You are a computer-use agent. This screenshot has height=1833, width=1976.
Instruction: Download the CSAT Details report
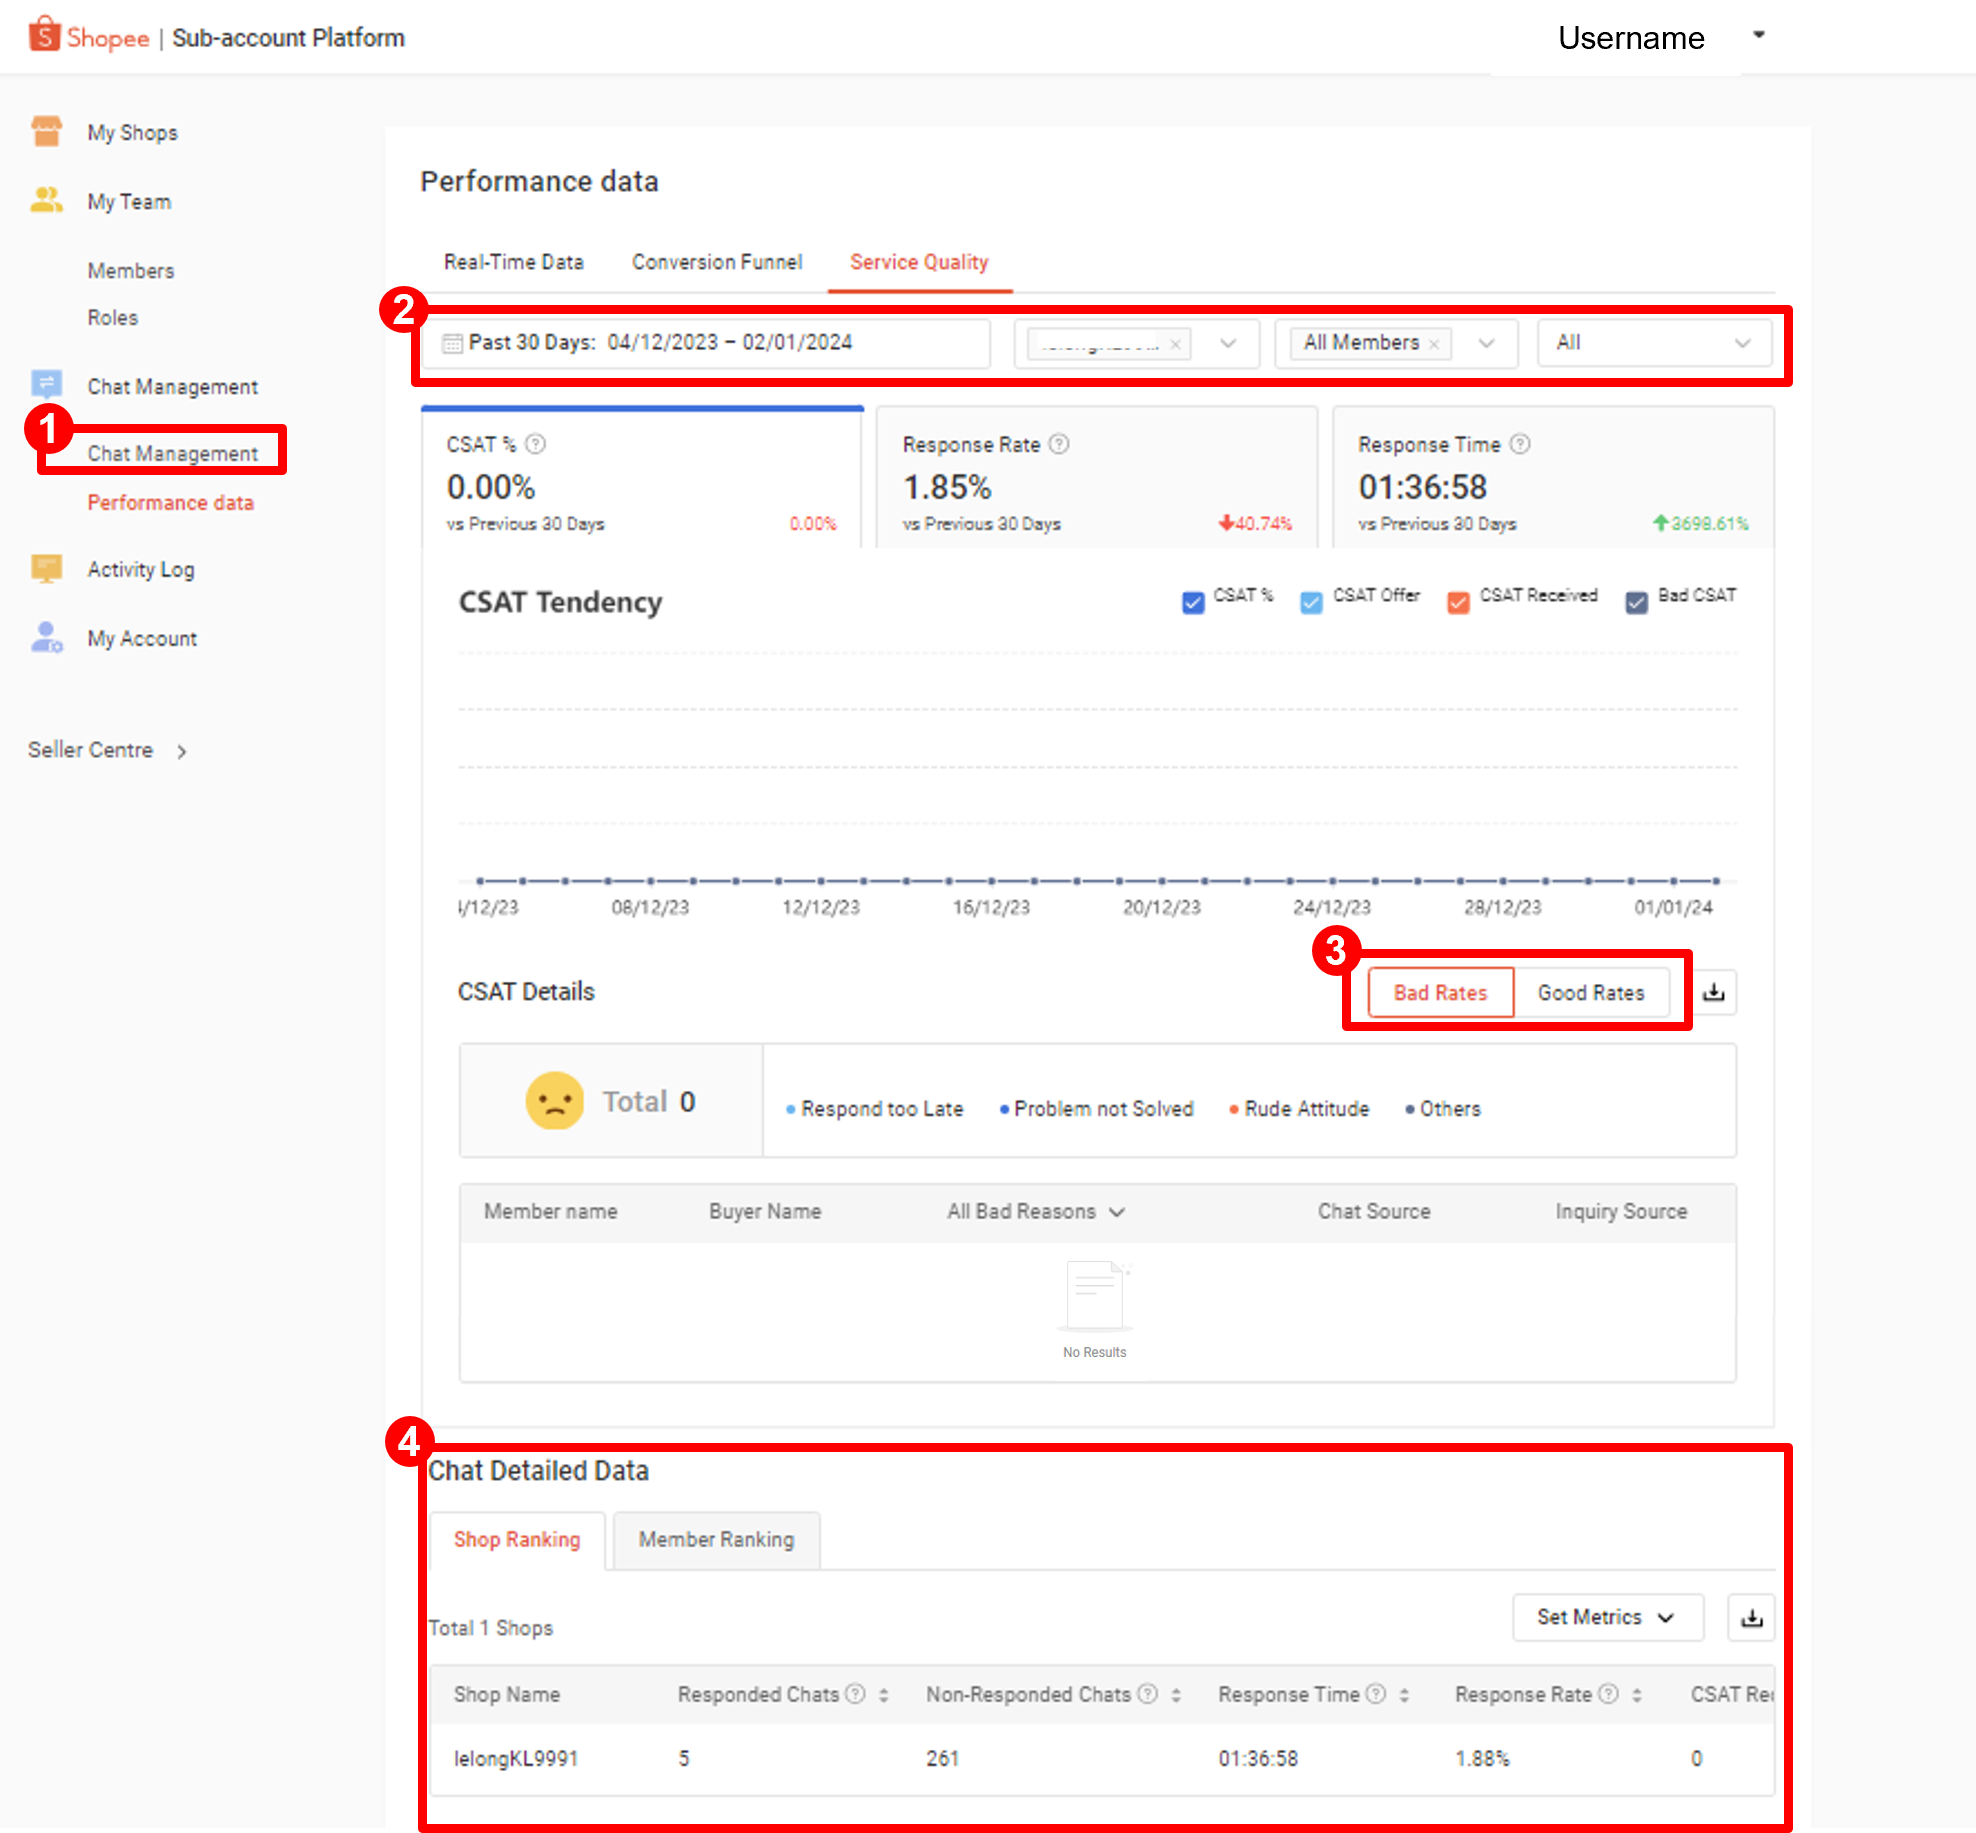[1714, 992]
